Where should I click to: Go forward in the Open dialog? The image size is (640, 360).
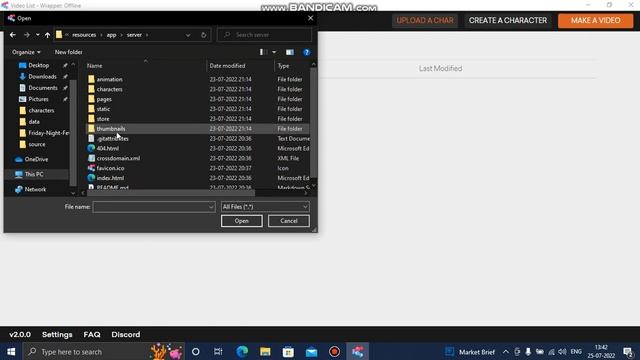[27, 35]
